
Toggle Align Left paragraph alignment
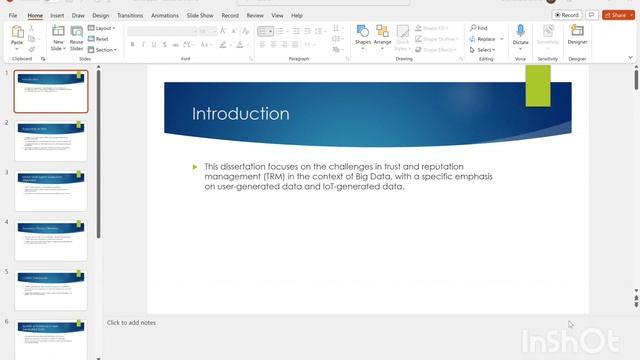pos(262,44)
